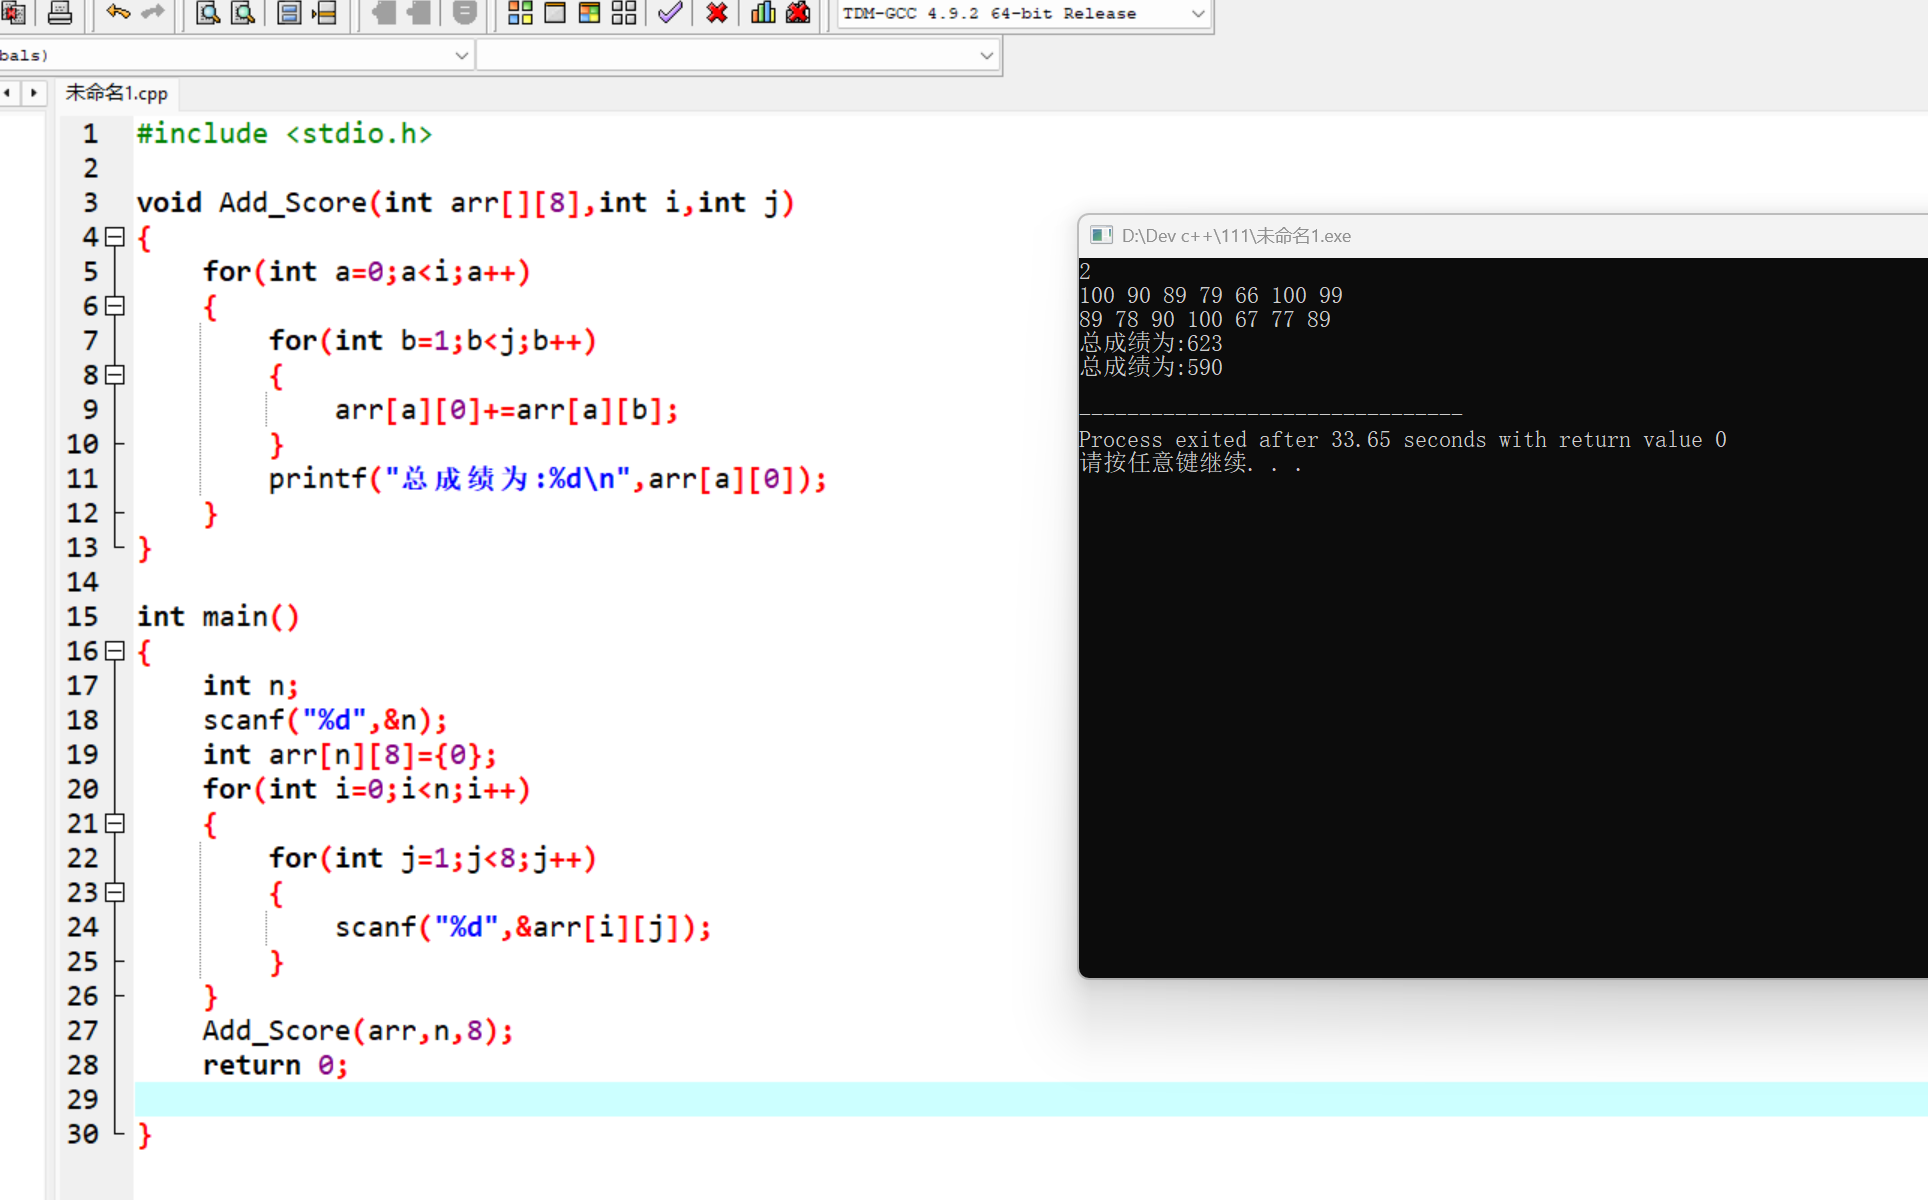Collapse the Add_Score function fold at line 4

pyautogui.click(x=115, y=237)
